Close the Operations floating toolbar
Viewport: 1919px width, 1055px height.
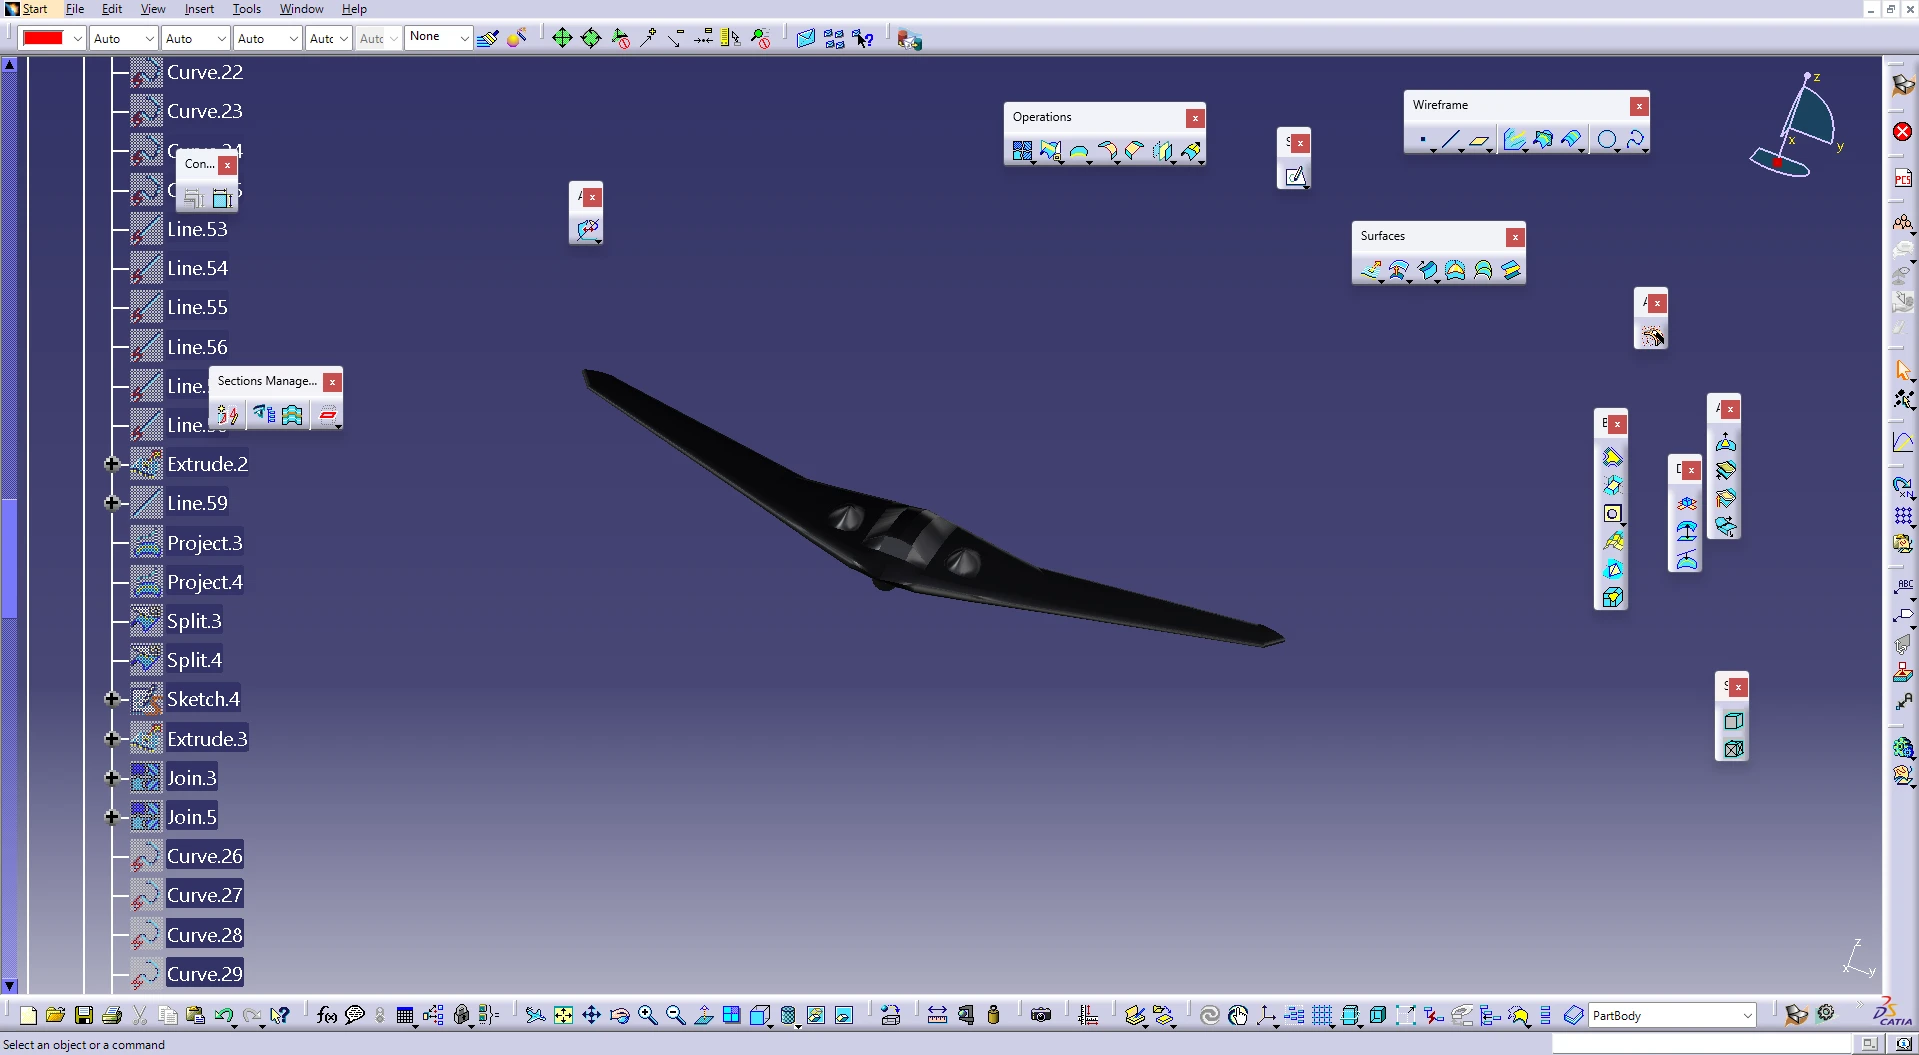click(x=1194, y=118)
